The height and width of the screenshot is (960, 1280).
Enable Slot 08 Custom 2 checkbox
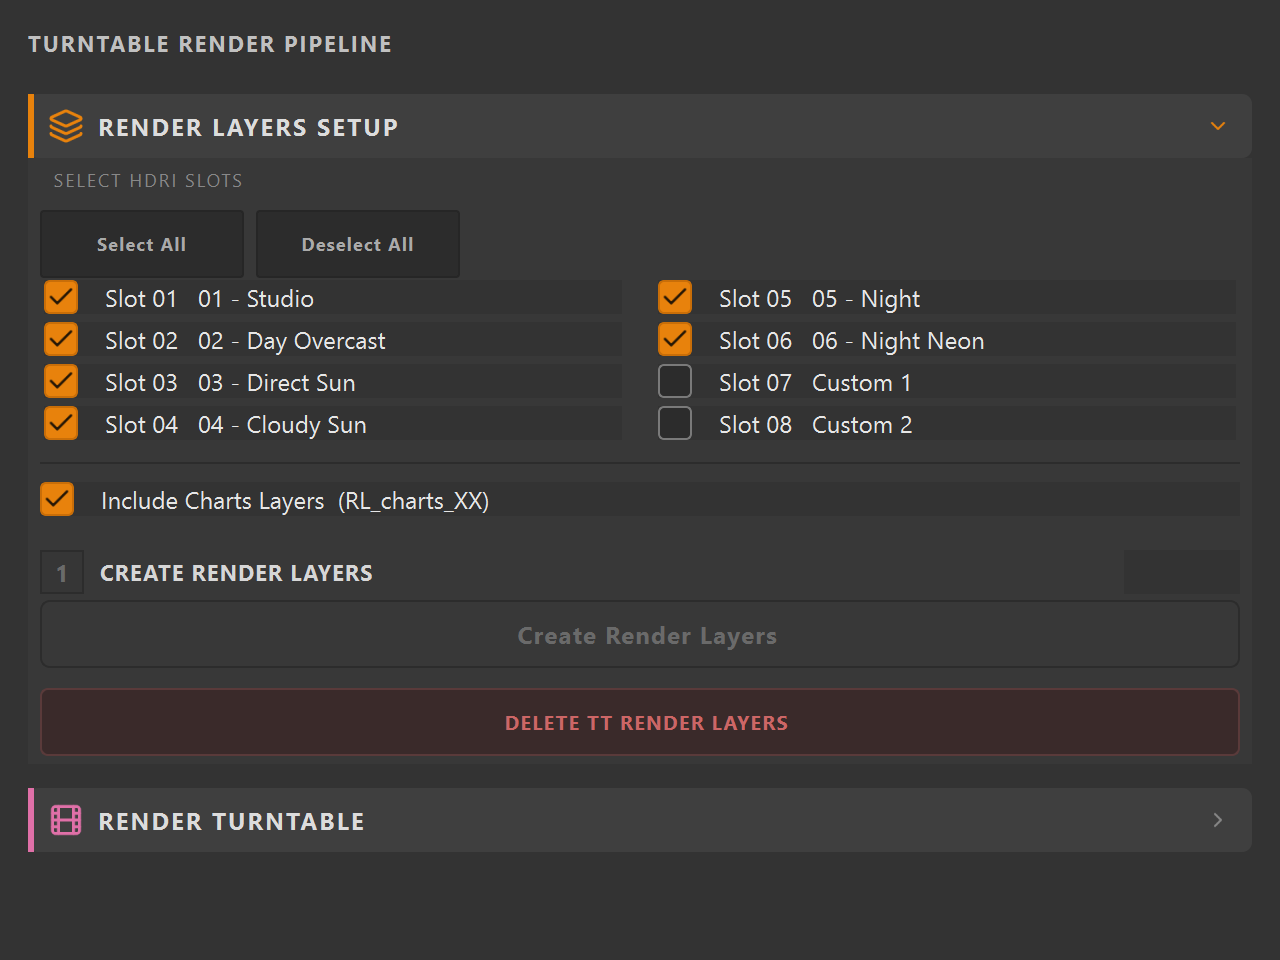(675, 423)
